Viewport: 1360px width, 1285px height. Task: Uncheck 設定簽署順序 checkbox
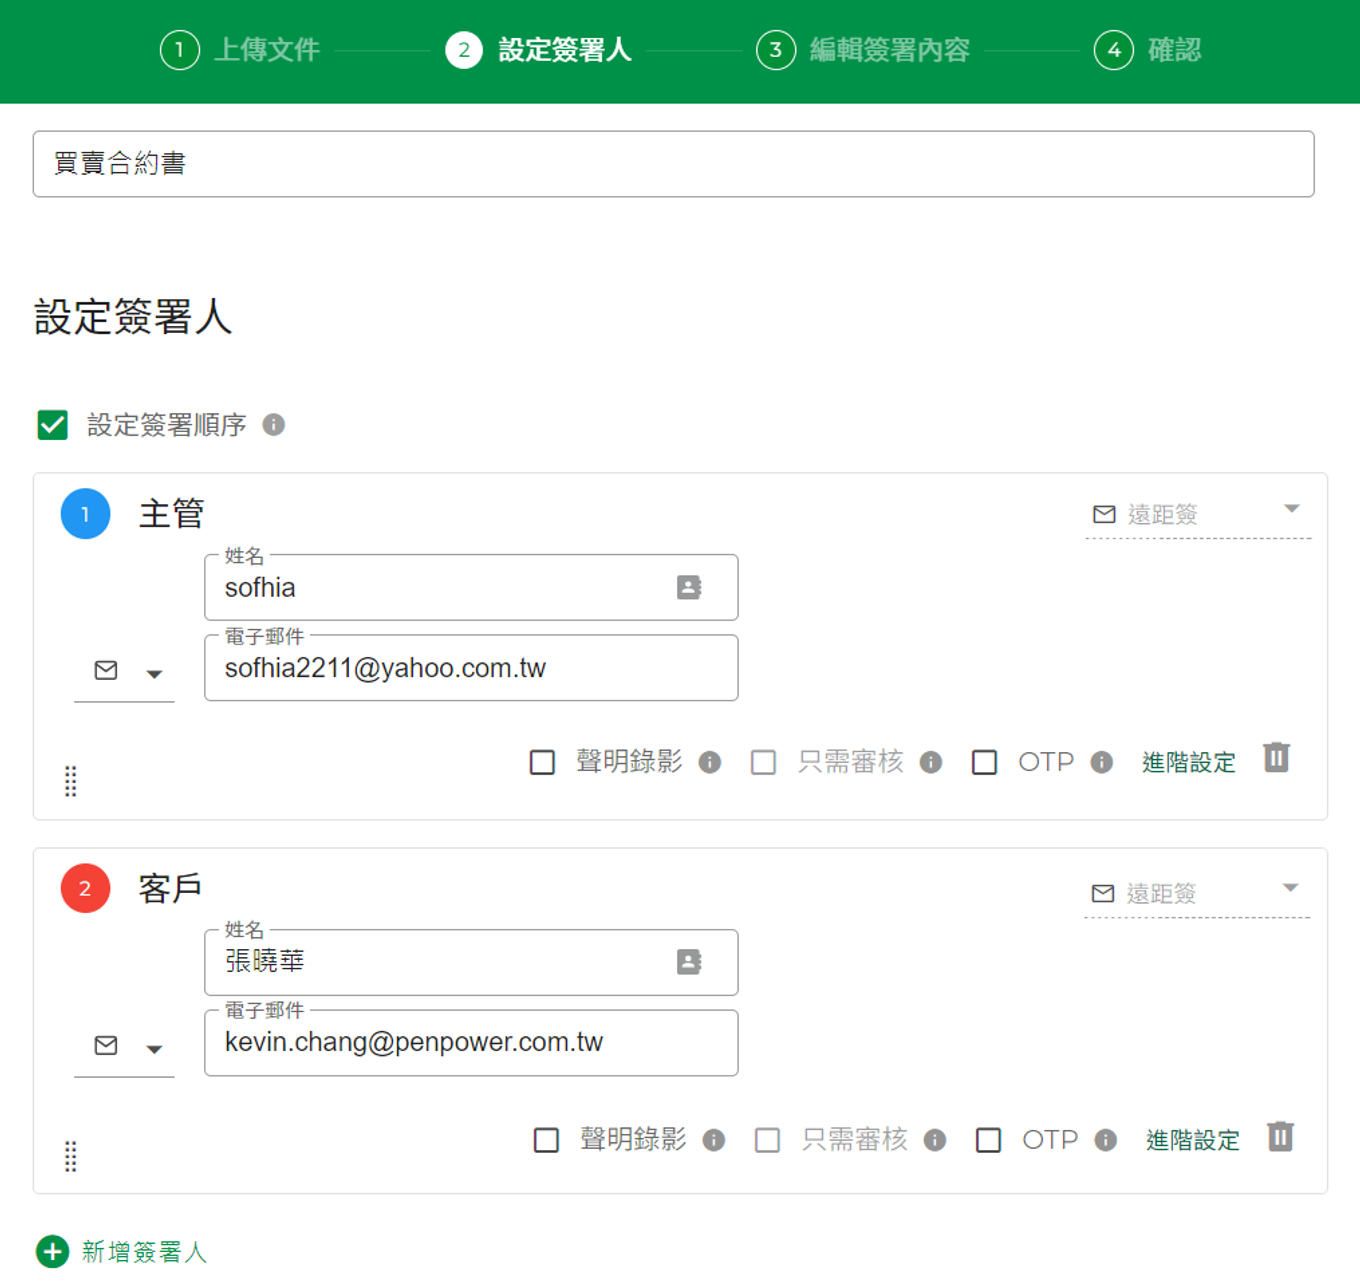pos(53,425)
